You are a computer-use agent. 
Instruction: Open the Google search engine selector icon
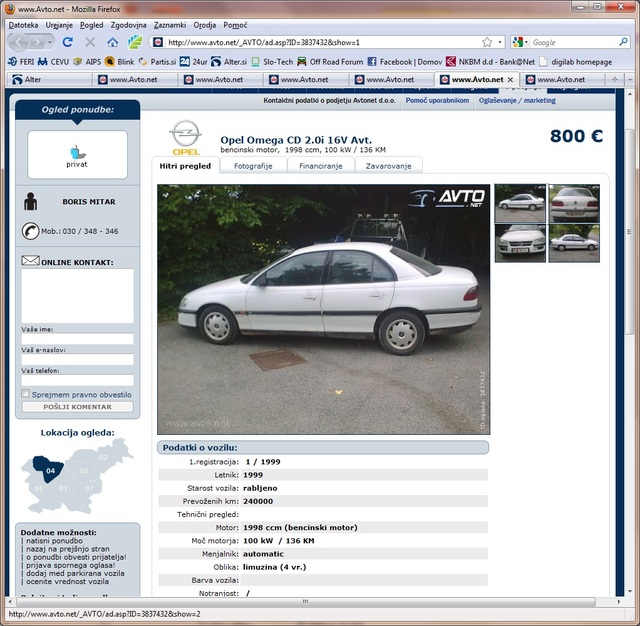(518, 42)
